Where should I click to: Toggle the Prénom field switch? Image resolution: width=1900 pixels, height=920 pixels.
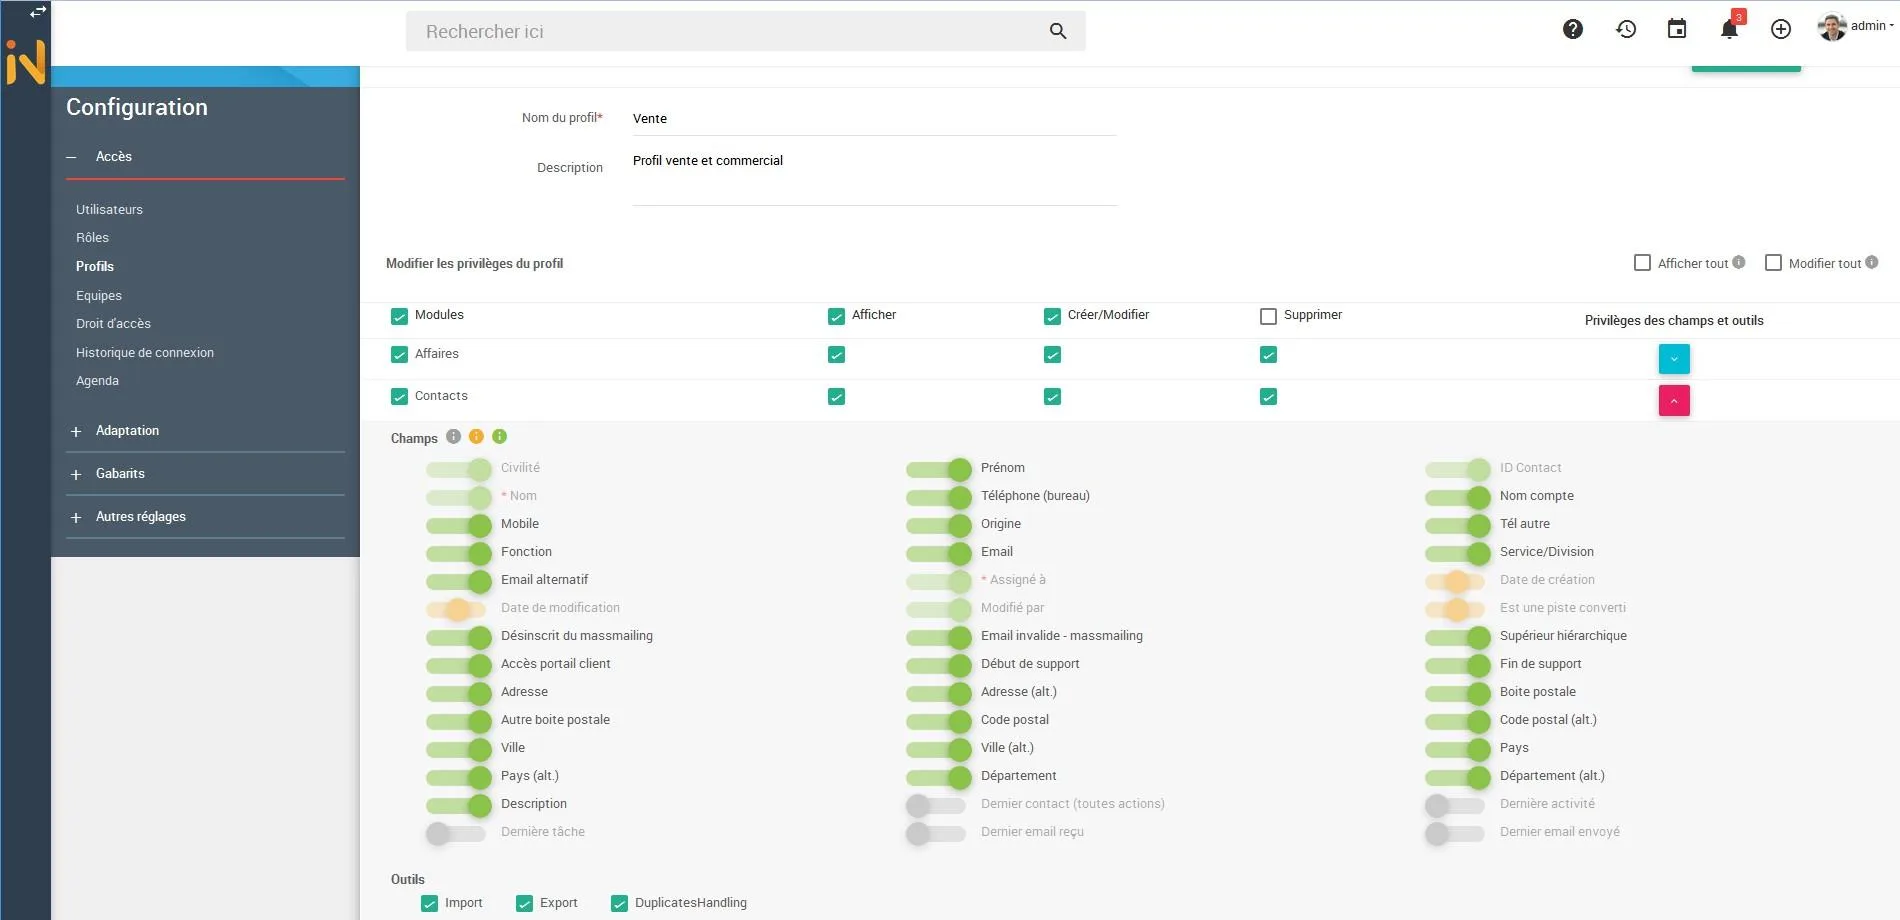[x=938, y=469]
